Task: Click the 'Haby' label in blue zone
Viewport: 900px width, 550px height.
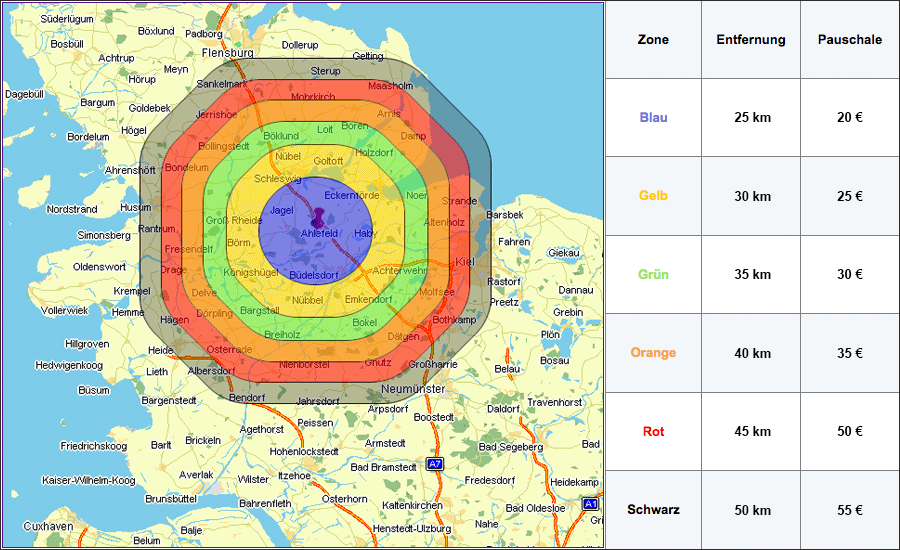Action: [365, 234]
